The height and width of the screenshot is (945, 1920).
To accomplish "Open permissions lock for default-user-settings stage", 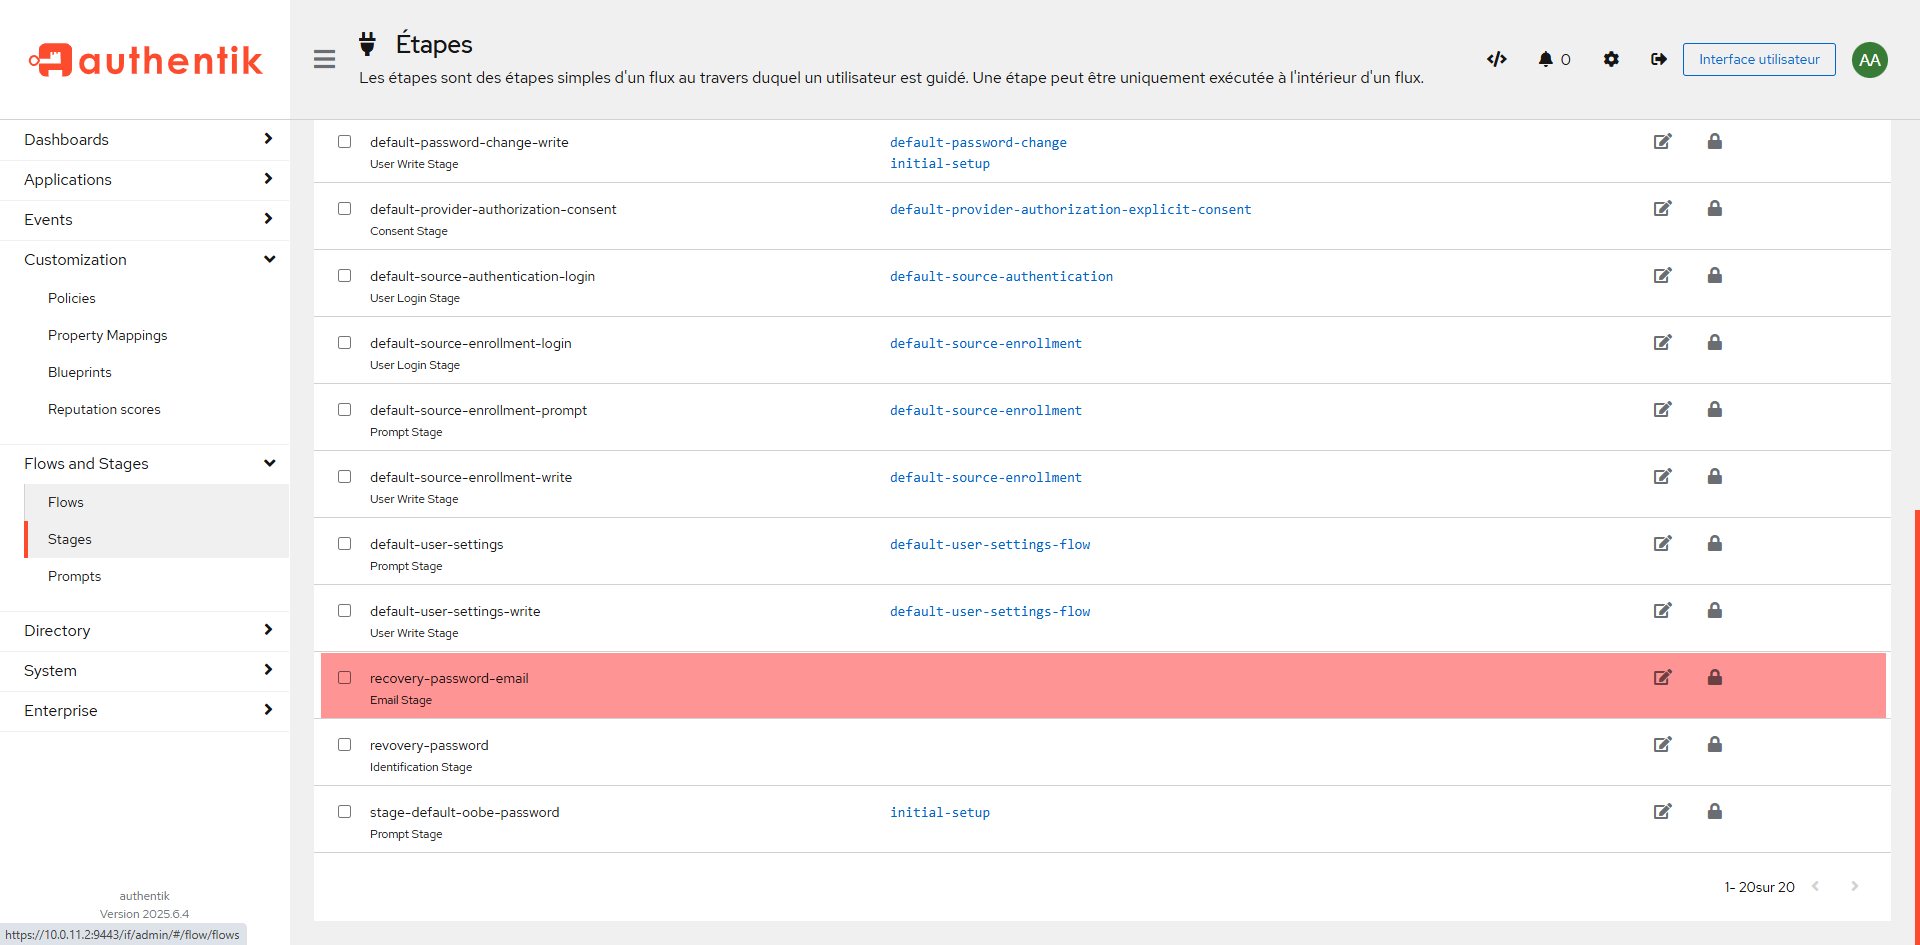I will [x=1714, y=544].
